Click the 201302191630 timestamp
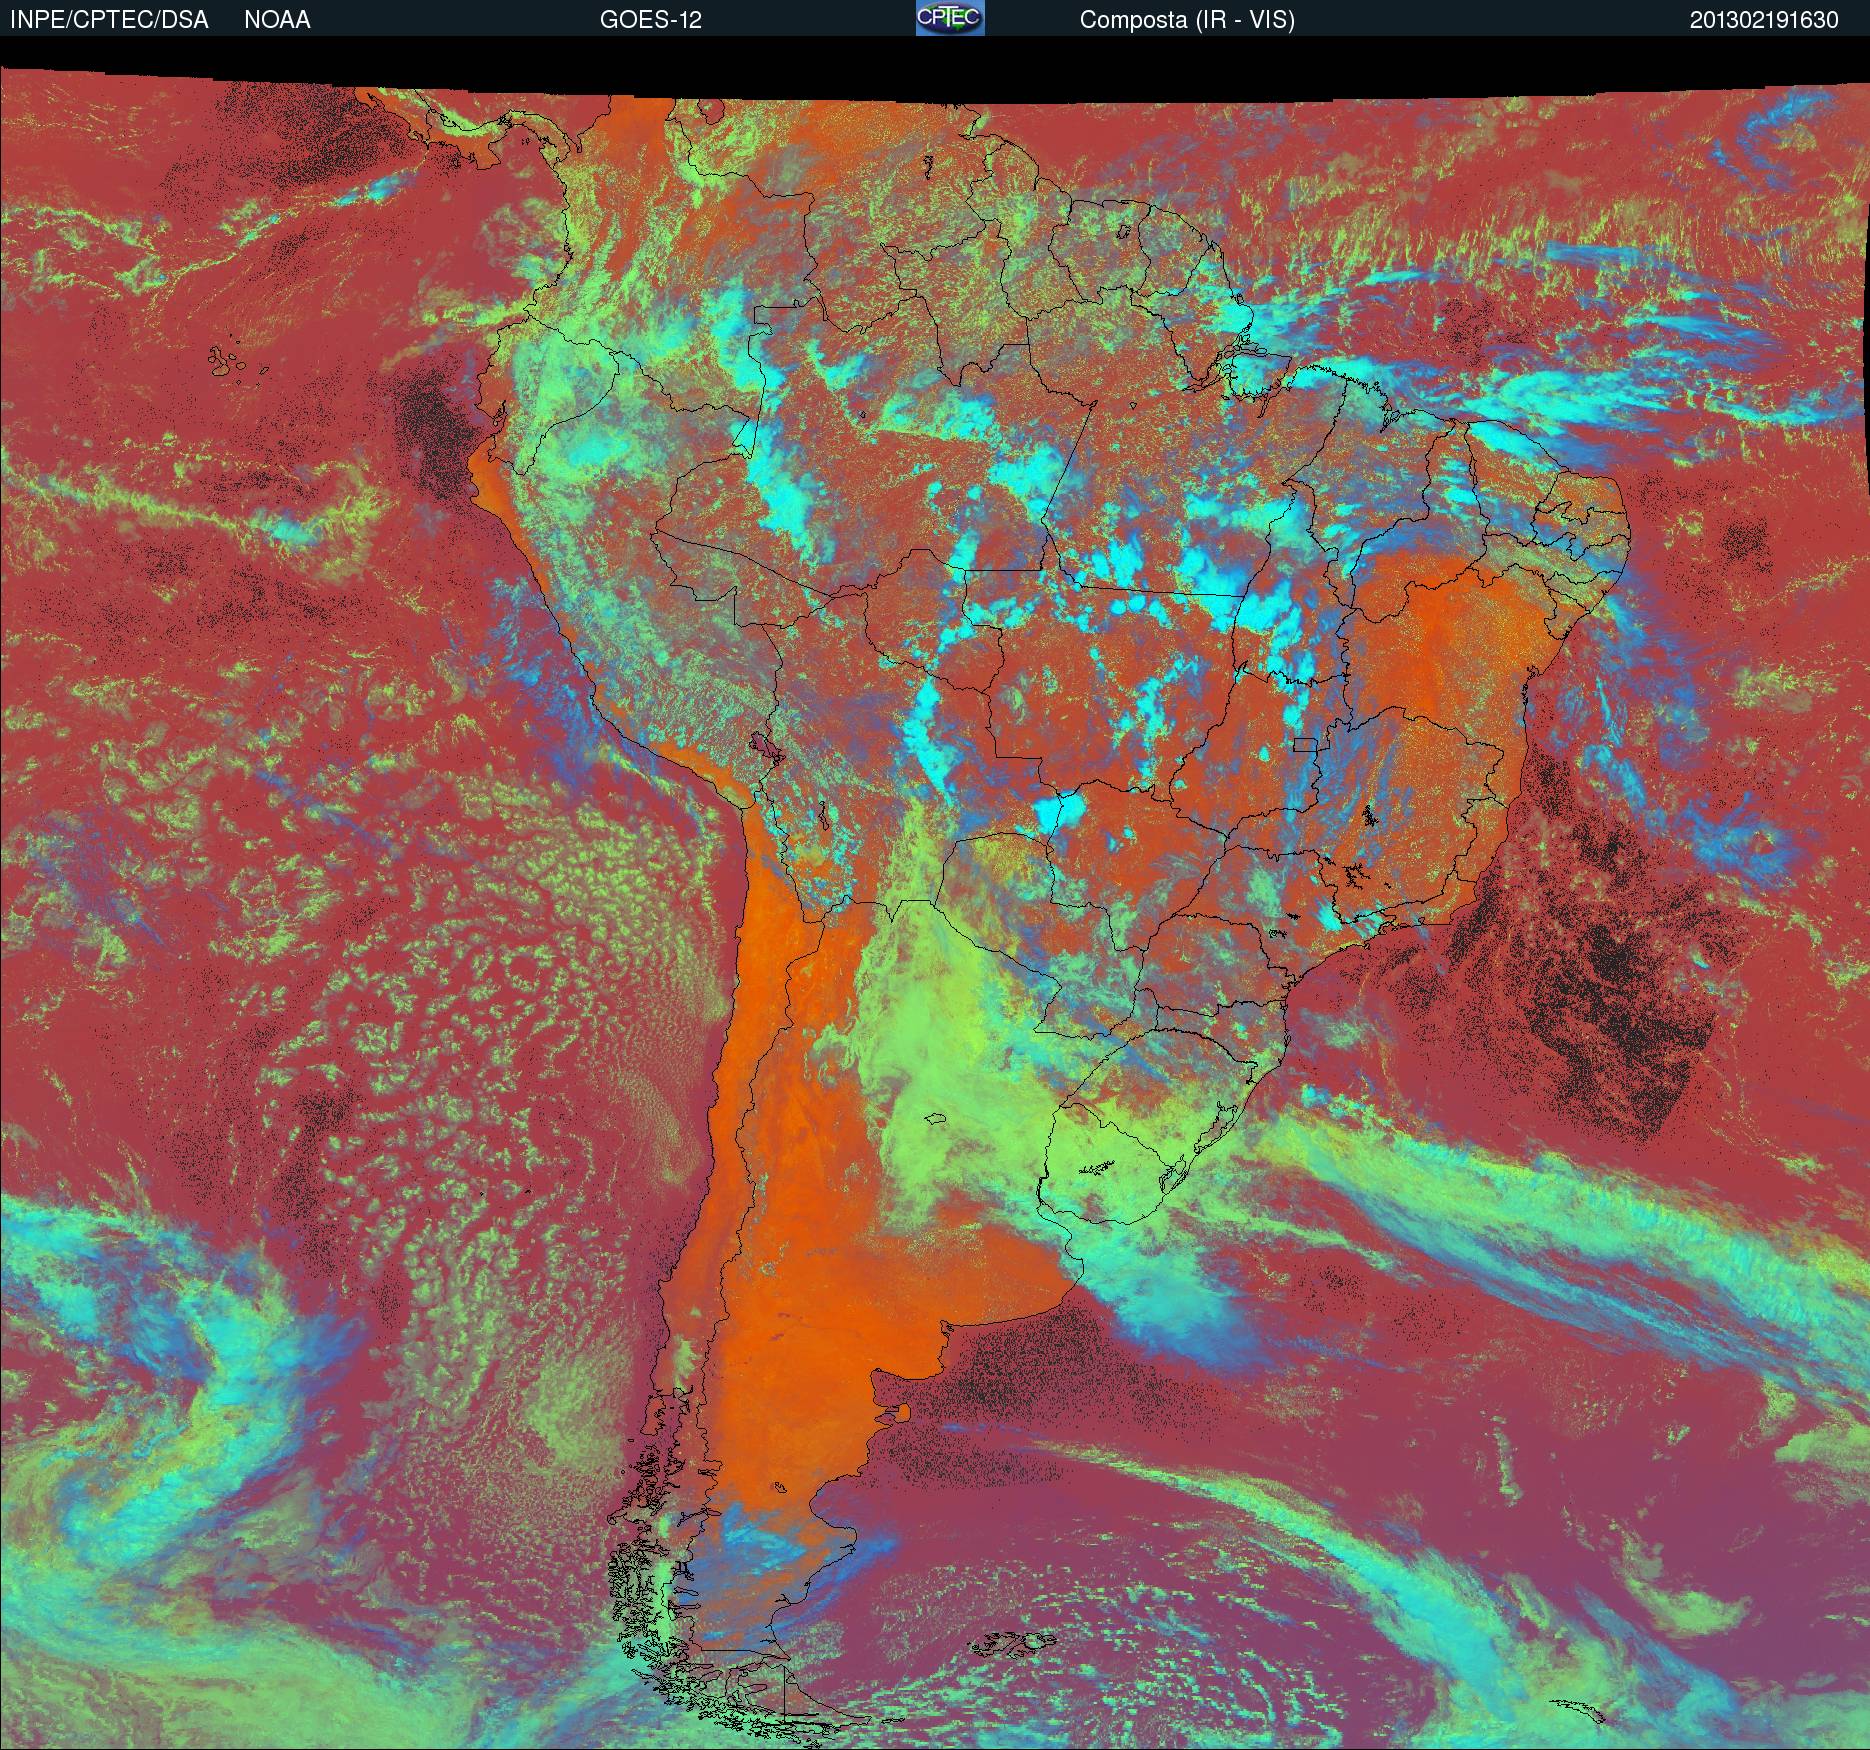 click(1764, 20)
